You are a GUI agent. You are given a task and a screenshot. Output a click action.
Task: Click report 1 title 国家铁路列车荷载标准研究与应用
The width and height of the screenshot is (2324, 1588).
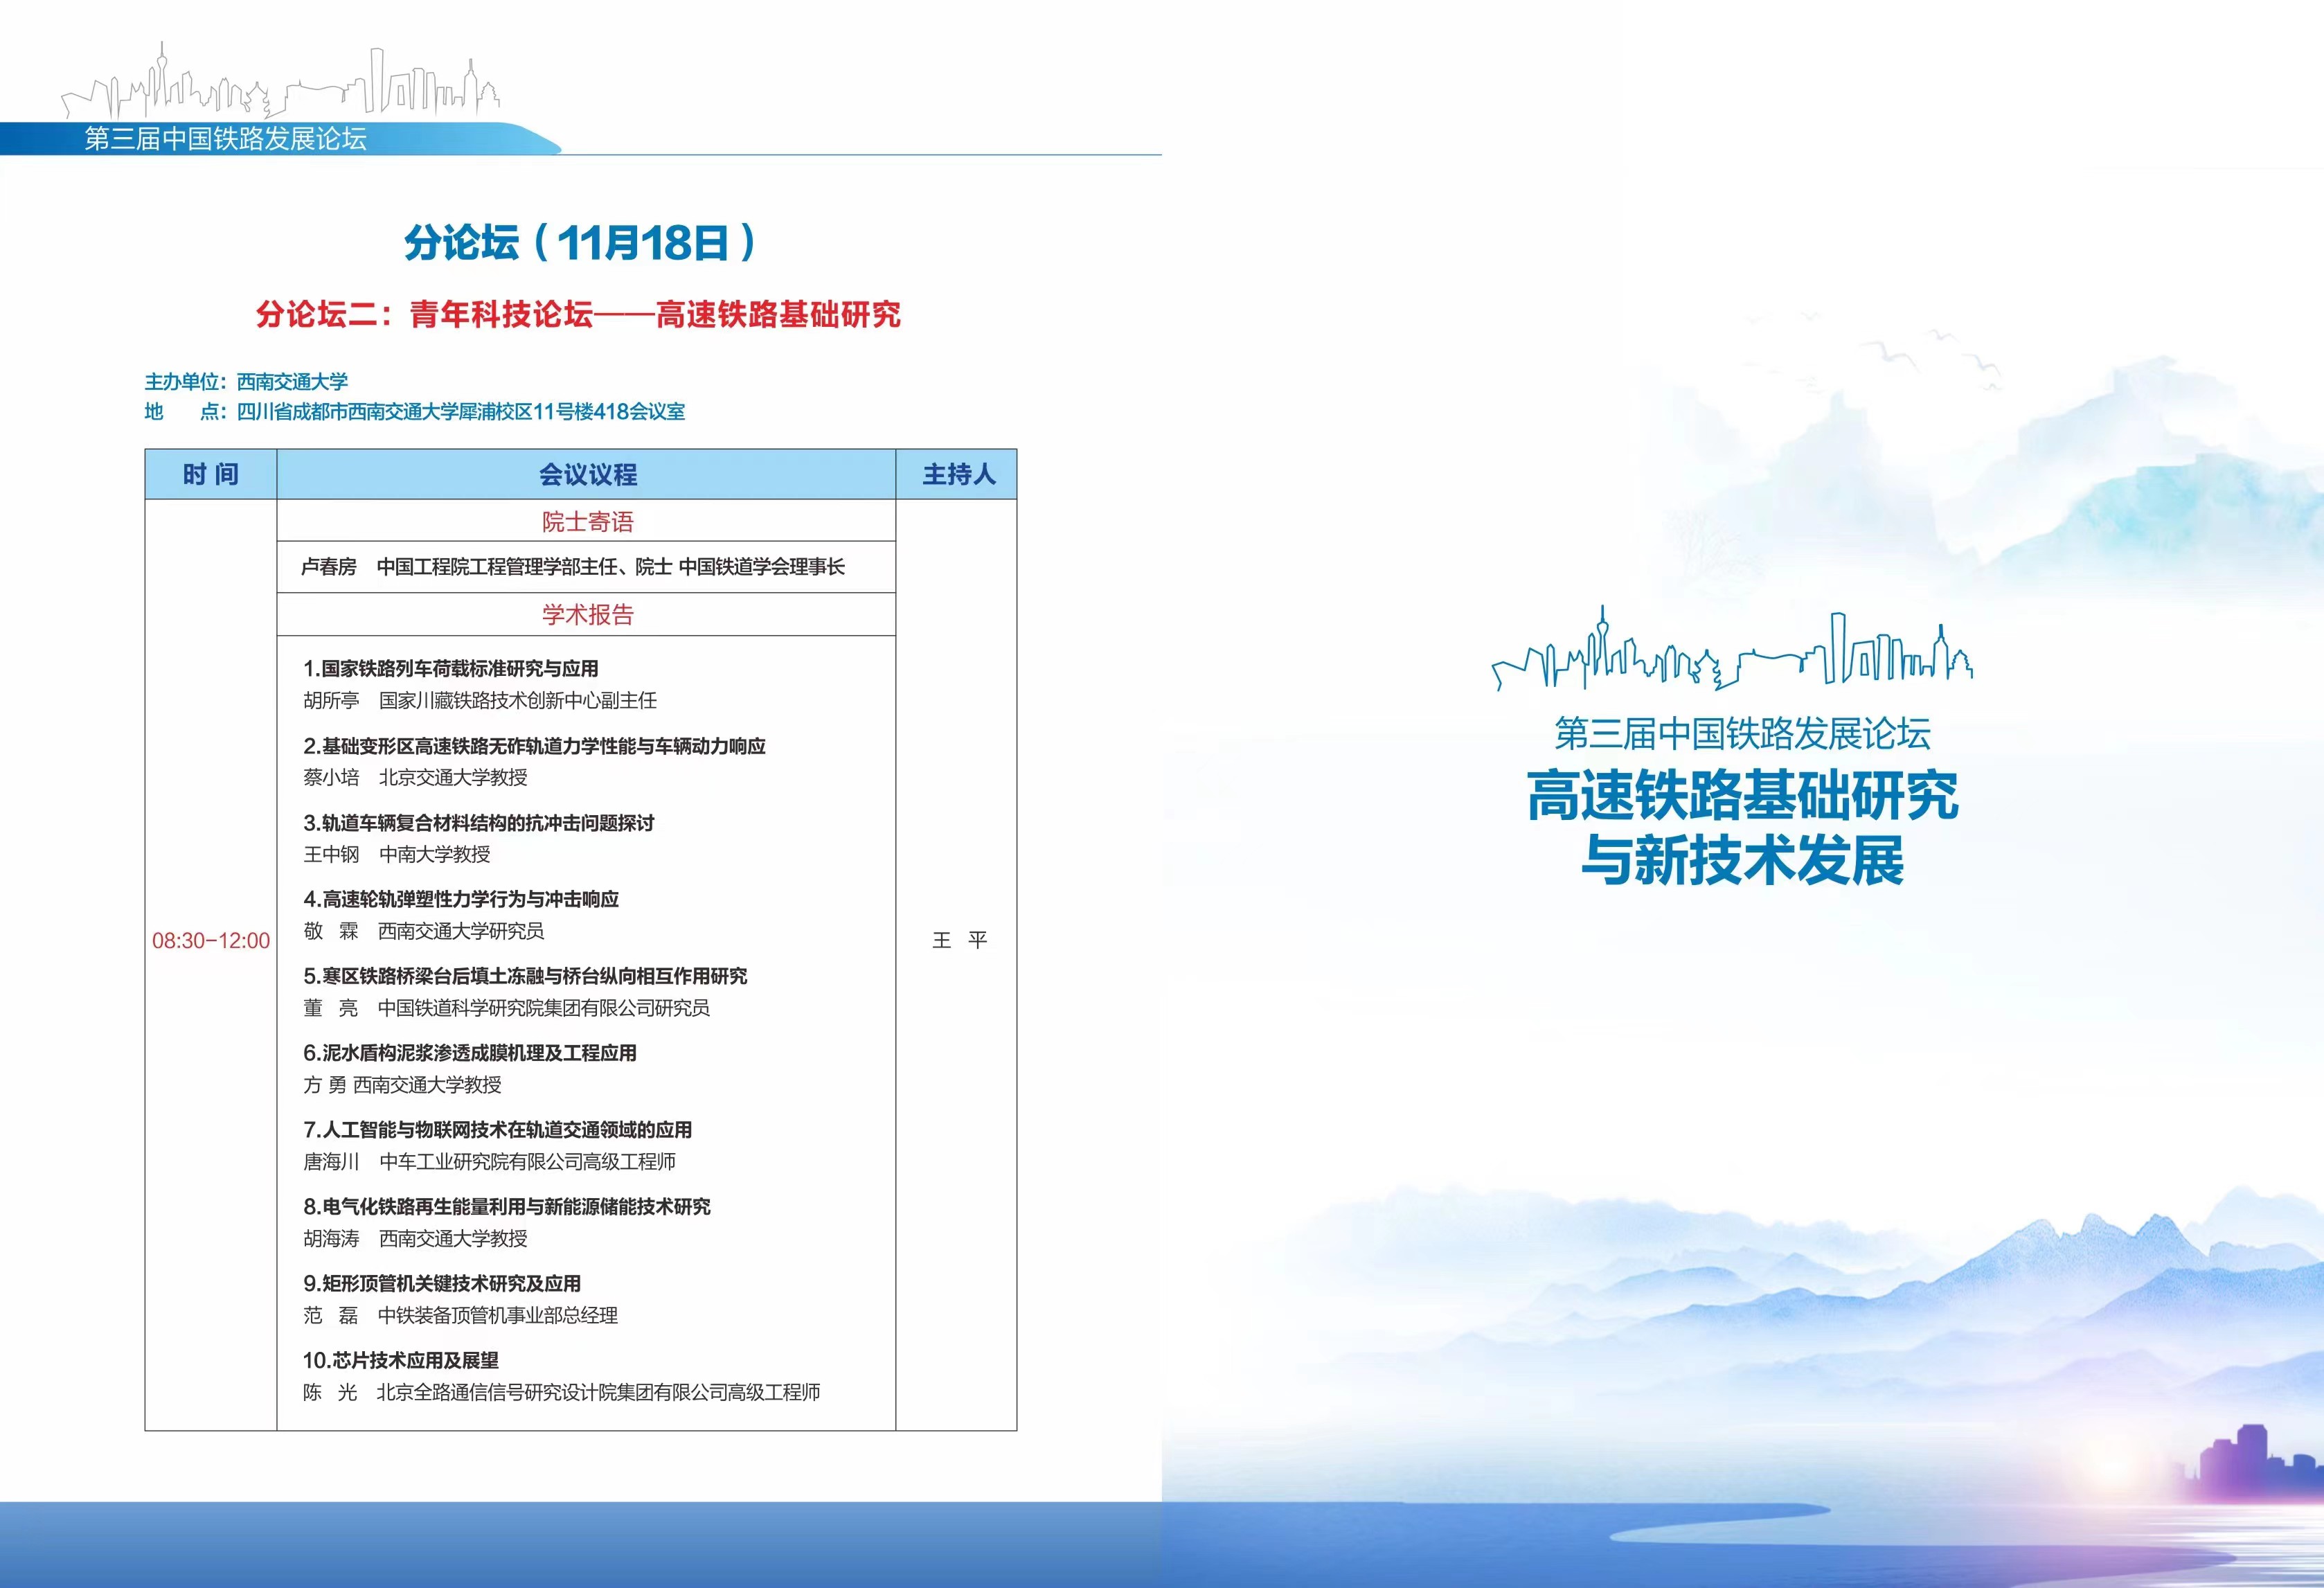point(451,668)
